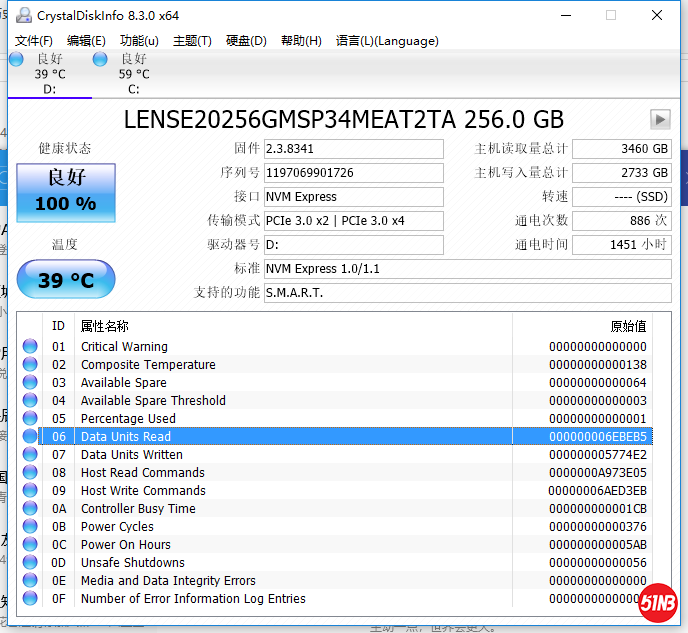Click raw value 00000000000376
Screen dimensions: 688x633
(x=598, y=526)
